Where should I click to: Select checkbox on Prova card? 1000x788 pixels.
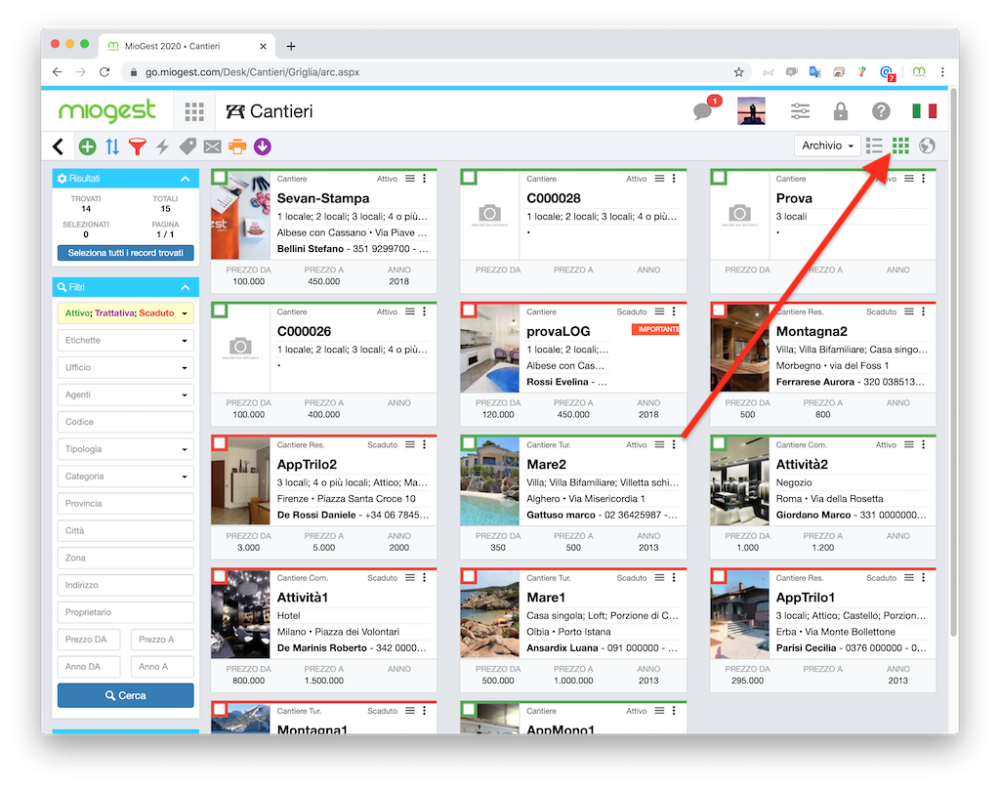coord(719,178)
